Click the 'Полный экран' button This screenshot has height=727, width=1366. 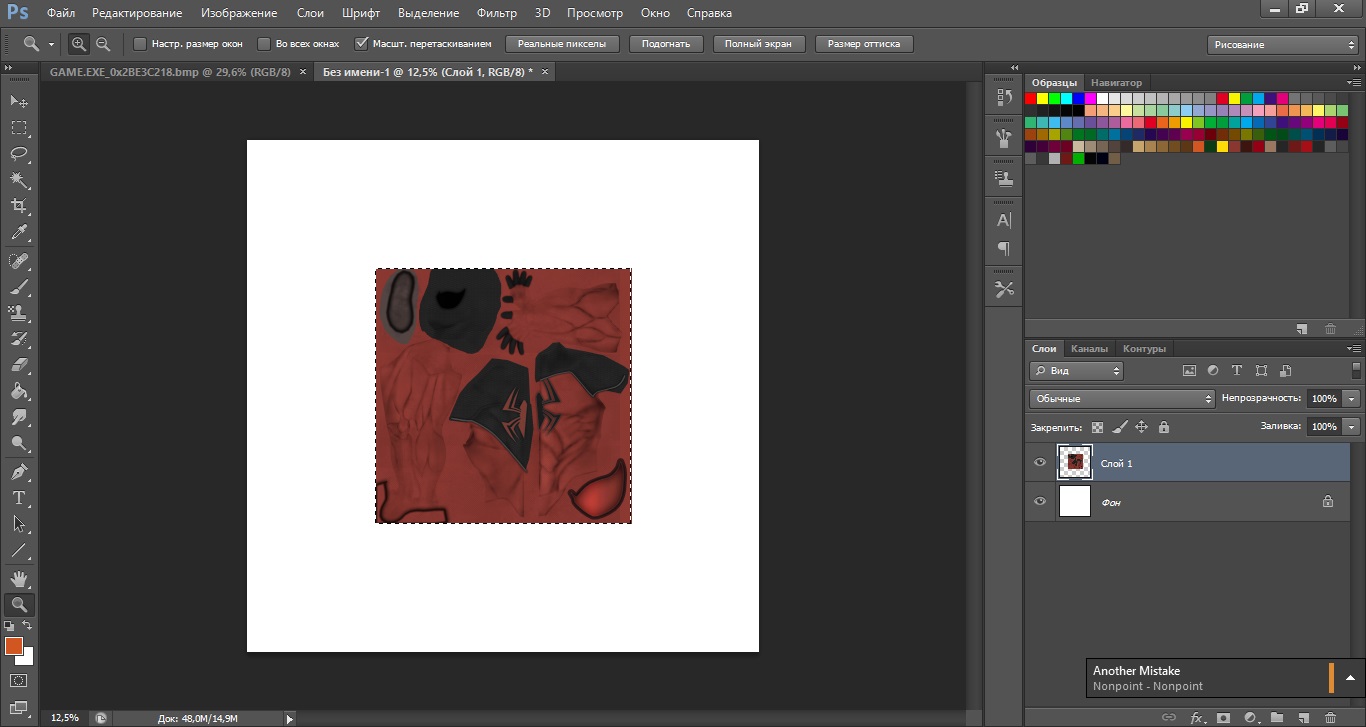point(758,44)
